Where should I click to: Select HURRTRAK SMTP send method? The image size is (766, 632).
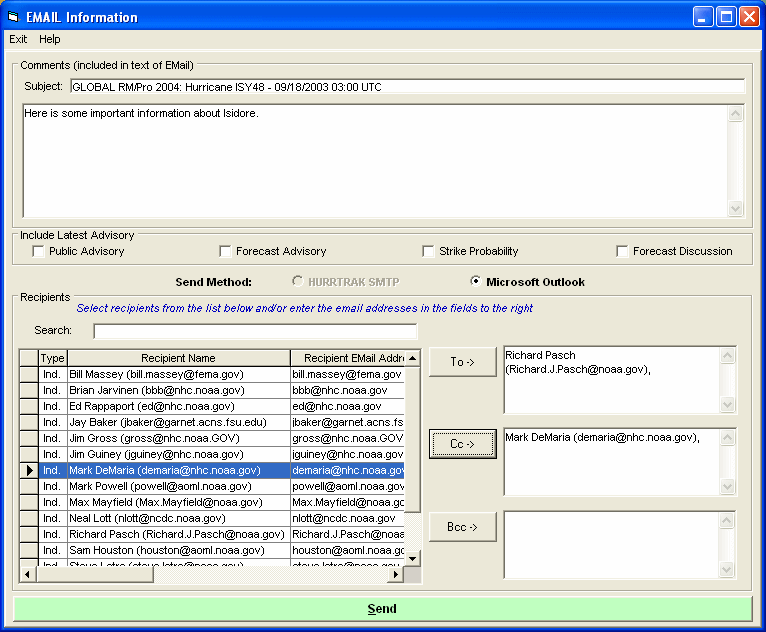[297, 281]
